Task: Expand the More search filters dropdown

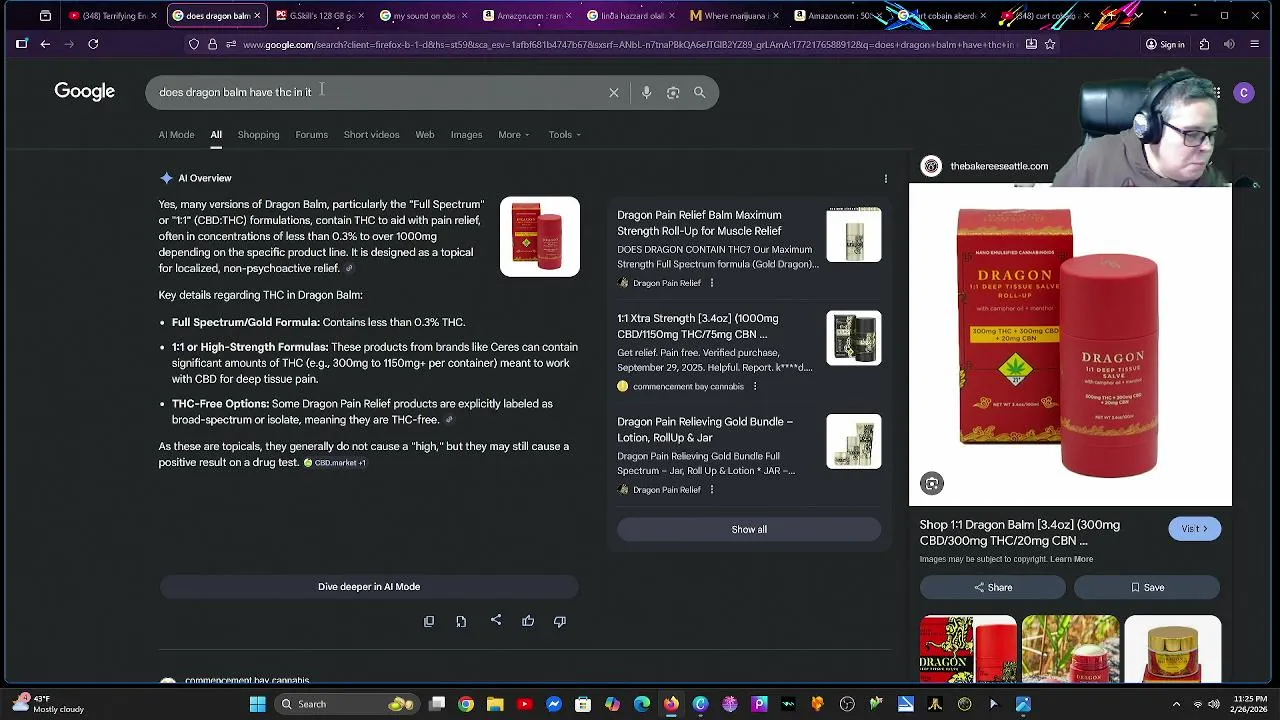Action: (x=514, y=135)
